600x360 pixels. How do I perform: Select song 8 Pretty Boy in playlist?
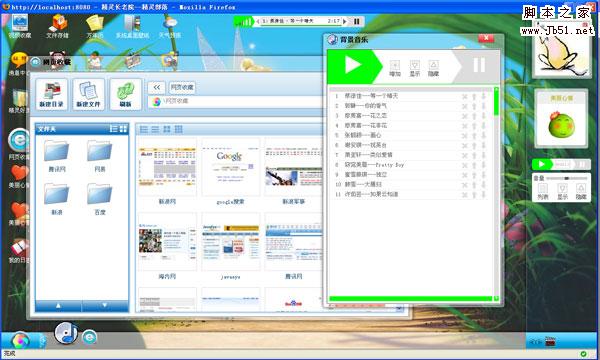point(409,165)
